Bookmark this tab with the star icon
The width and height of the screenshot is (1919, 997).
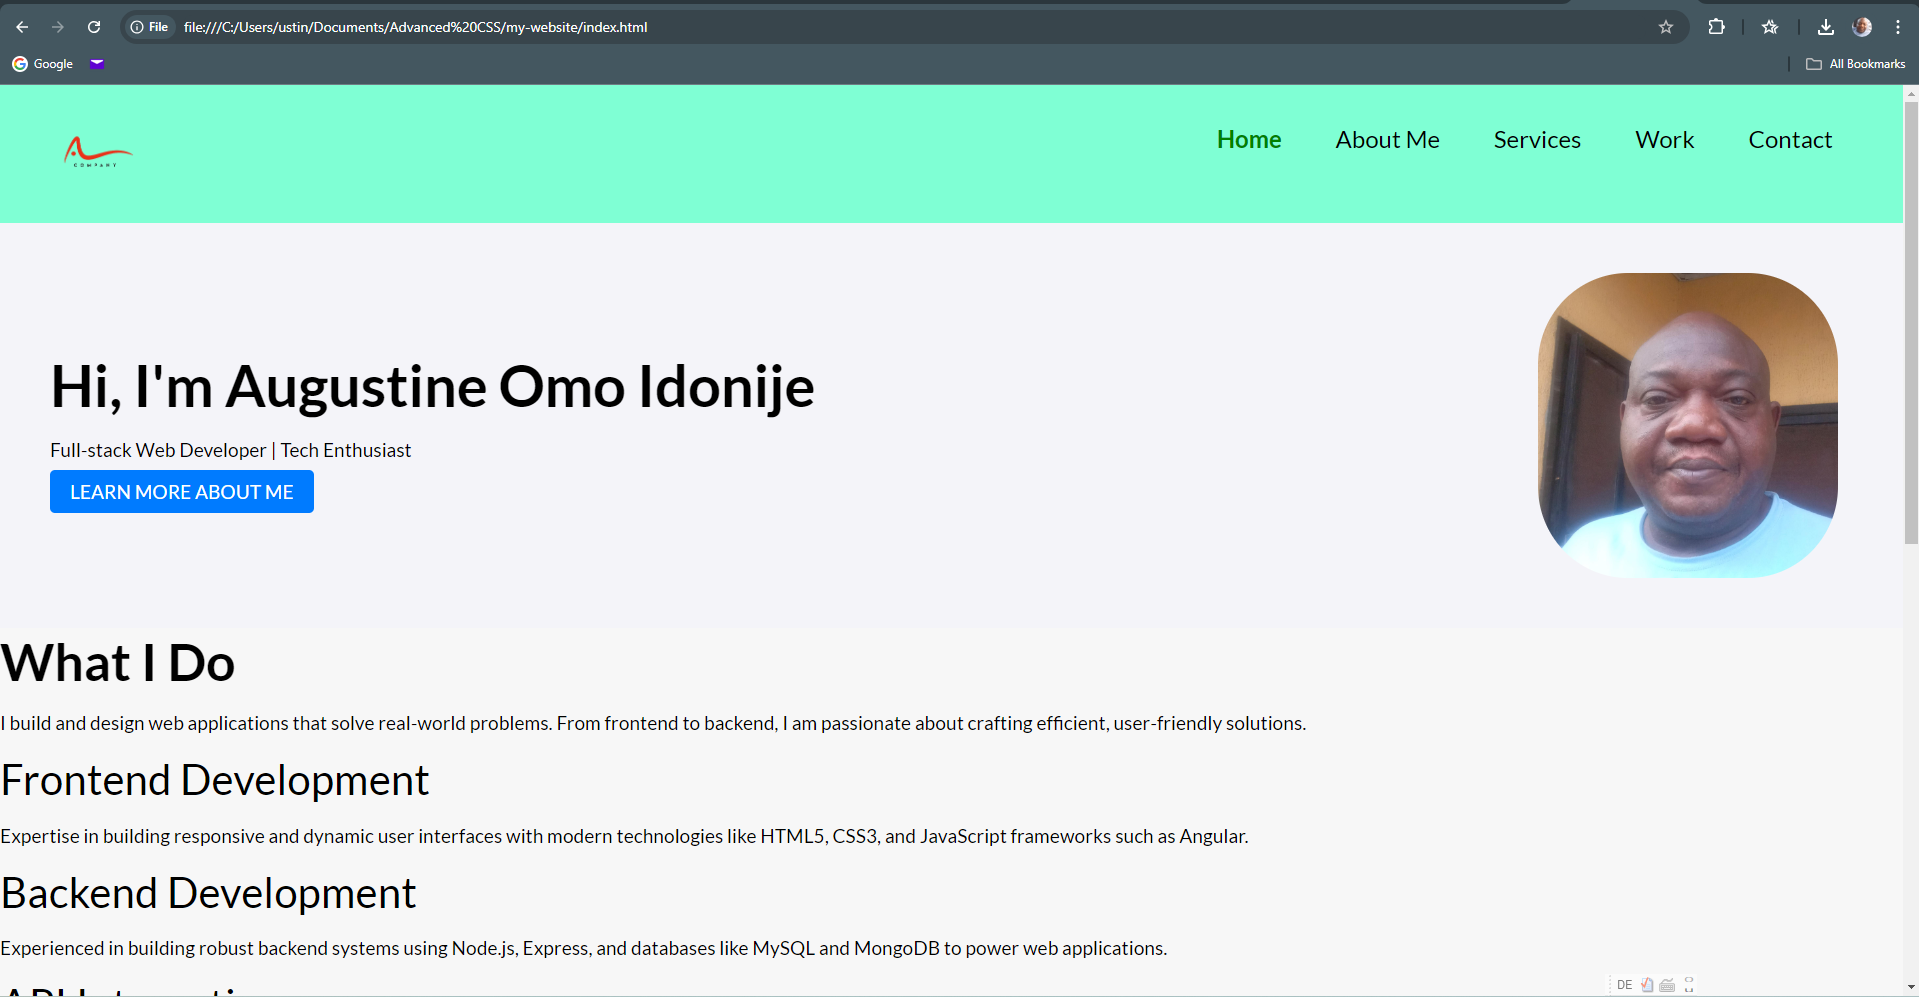(x=1666, y=27)
